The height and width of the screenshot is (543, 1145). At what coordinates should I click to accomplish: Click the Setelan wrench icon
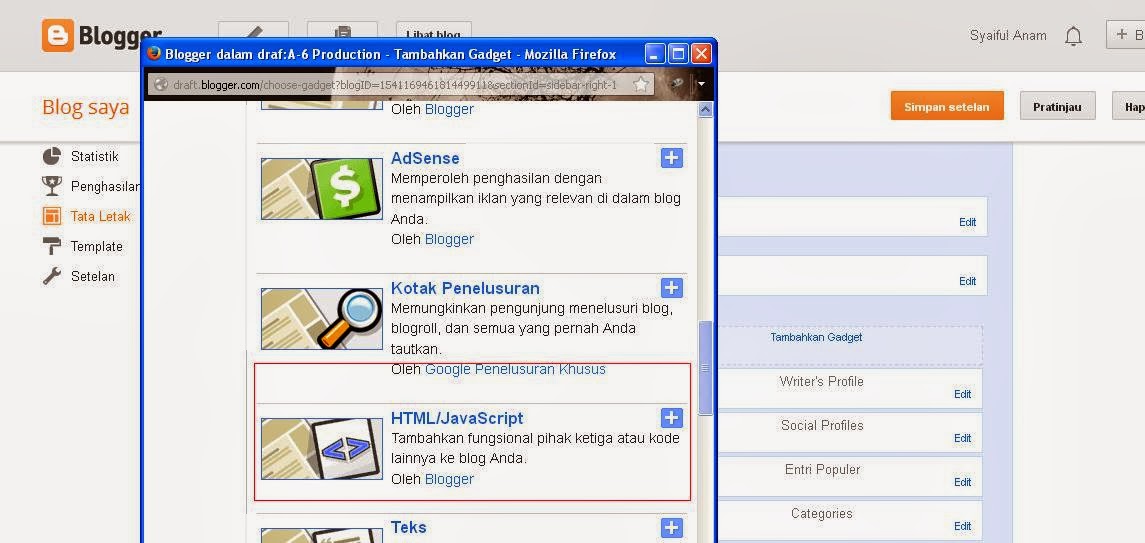click(52, 276)
